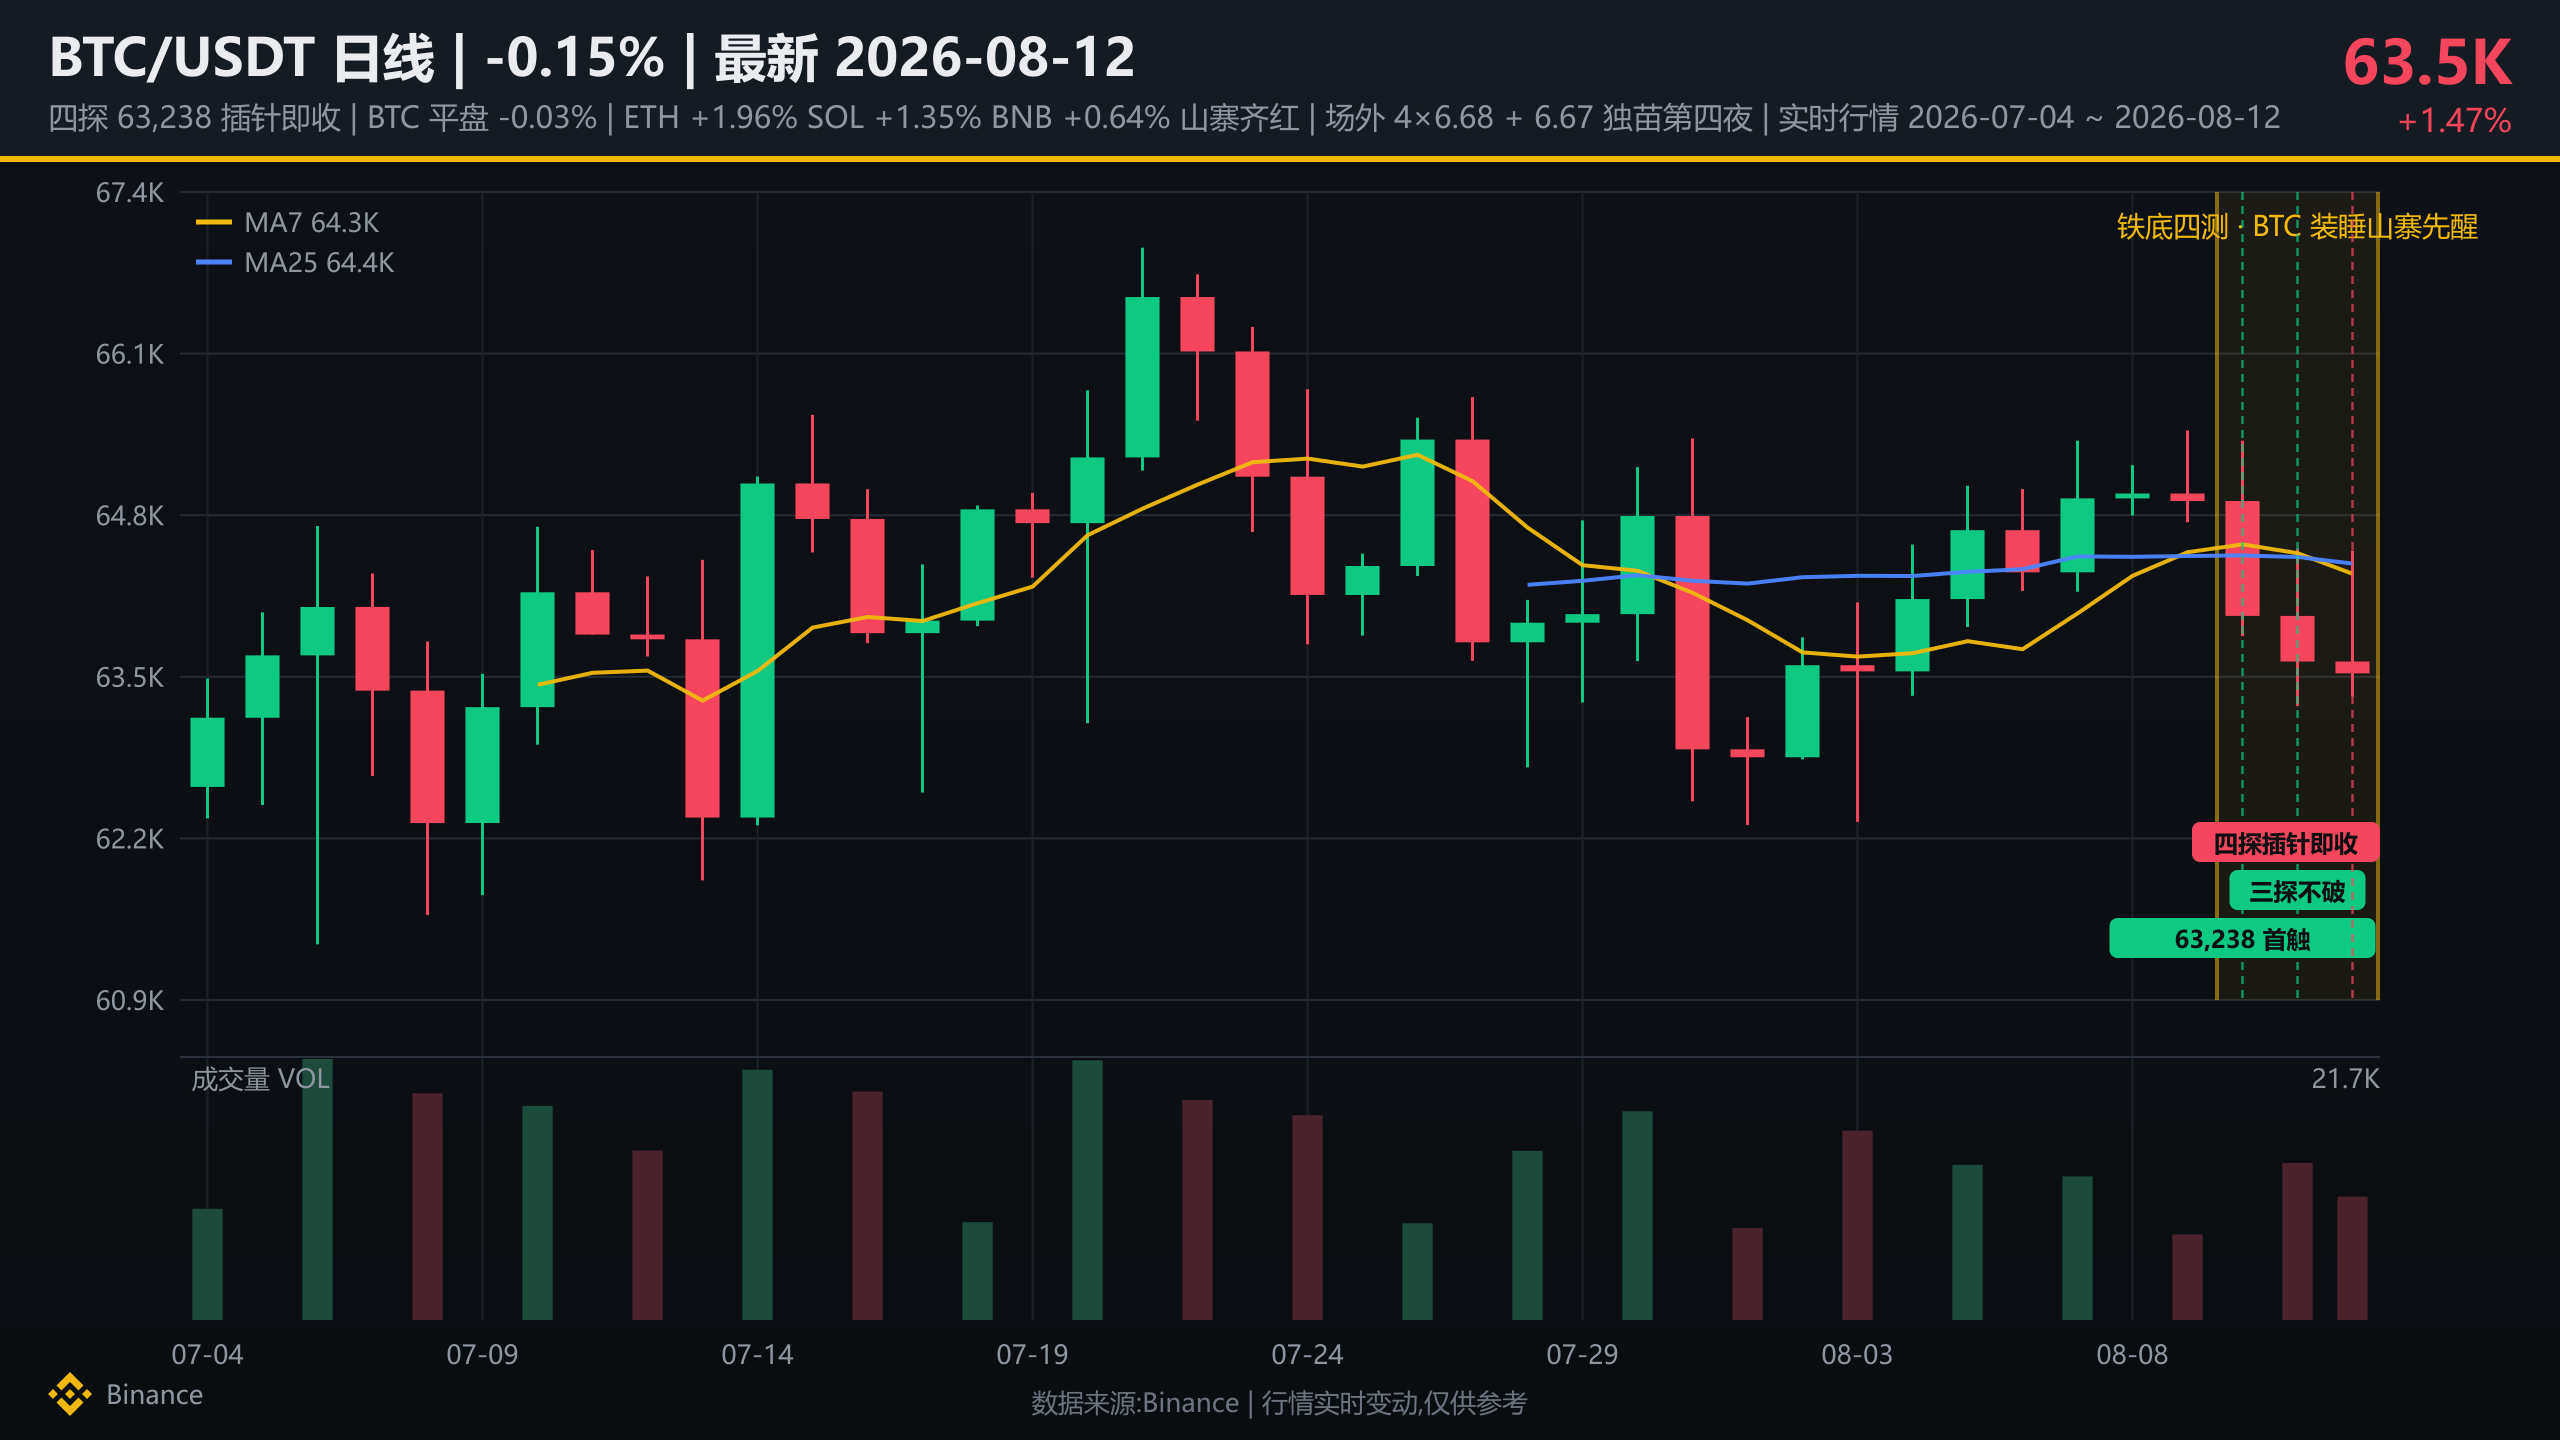Screen dimensions: 2560x1440
Task: Click the green volume bar under 07-04
Action: pos(207,1264)
